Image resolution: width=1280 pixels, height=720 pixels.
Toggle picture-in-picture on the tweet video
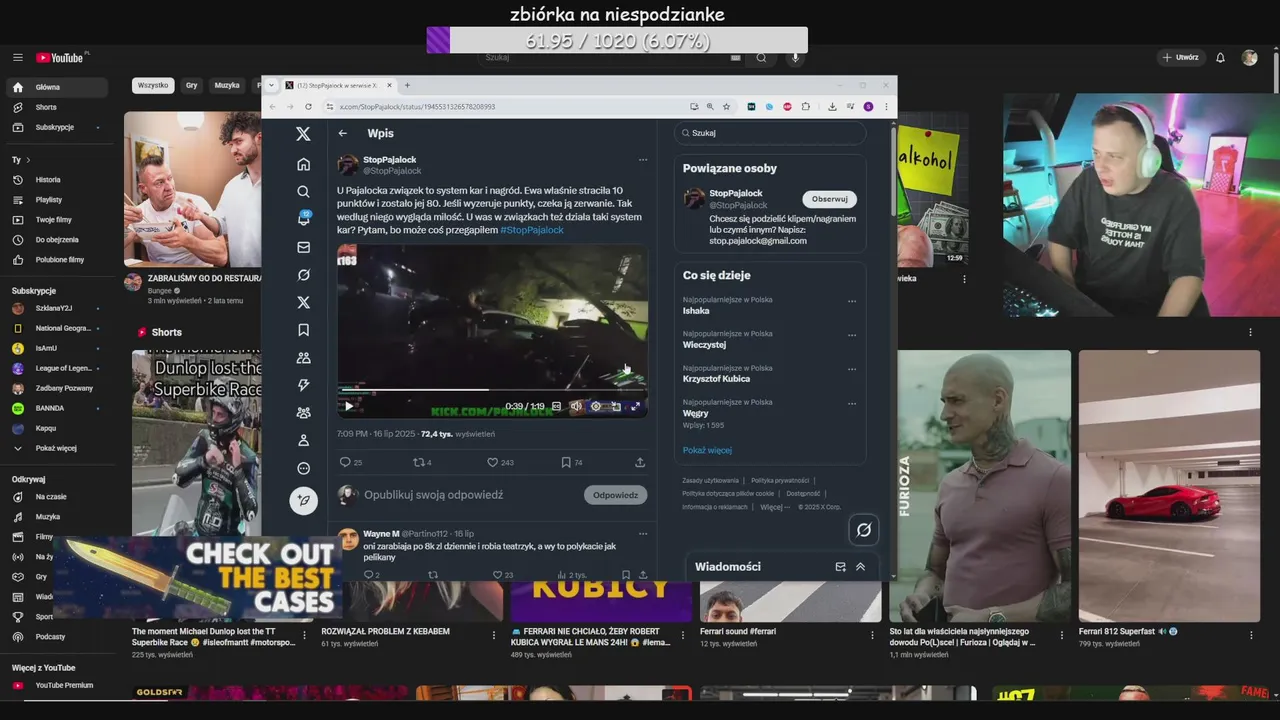pyautogui.click(x=616, y=406)
